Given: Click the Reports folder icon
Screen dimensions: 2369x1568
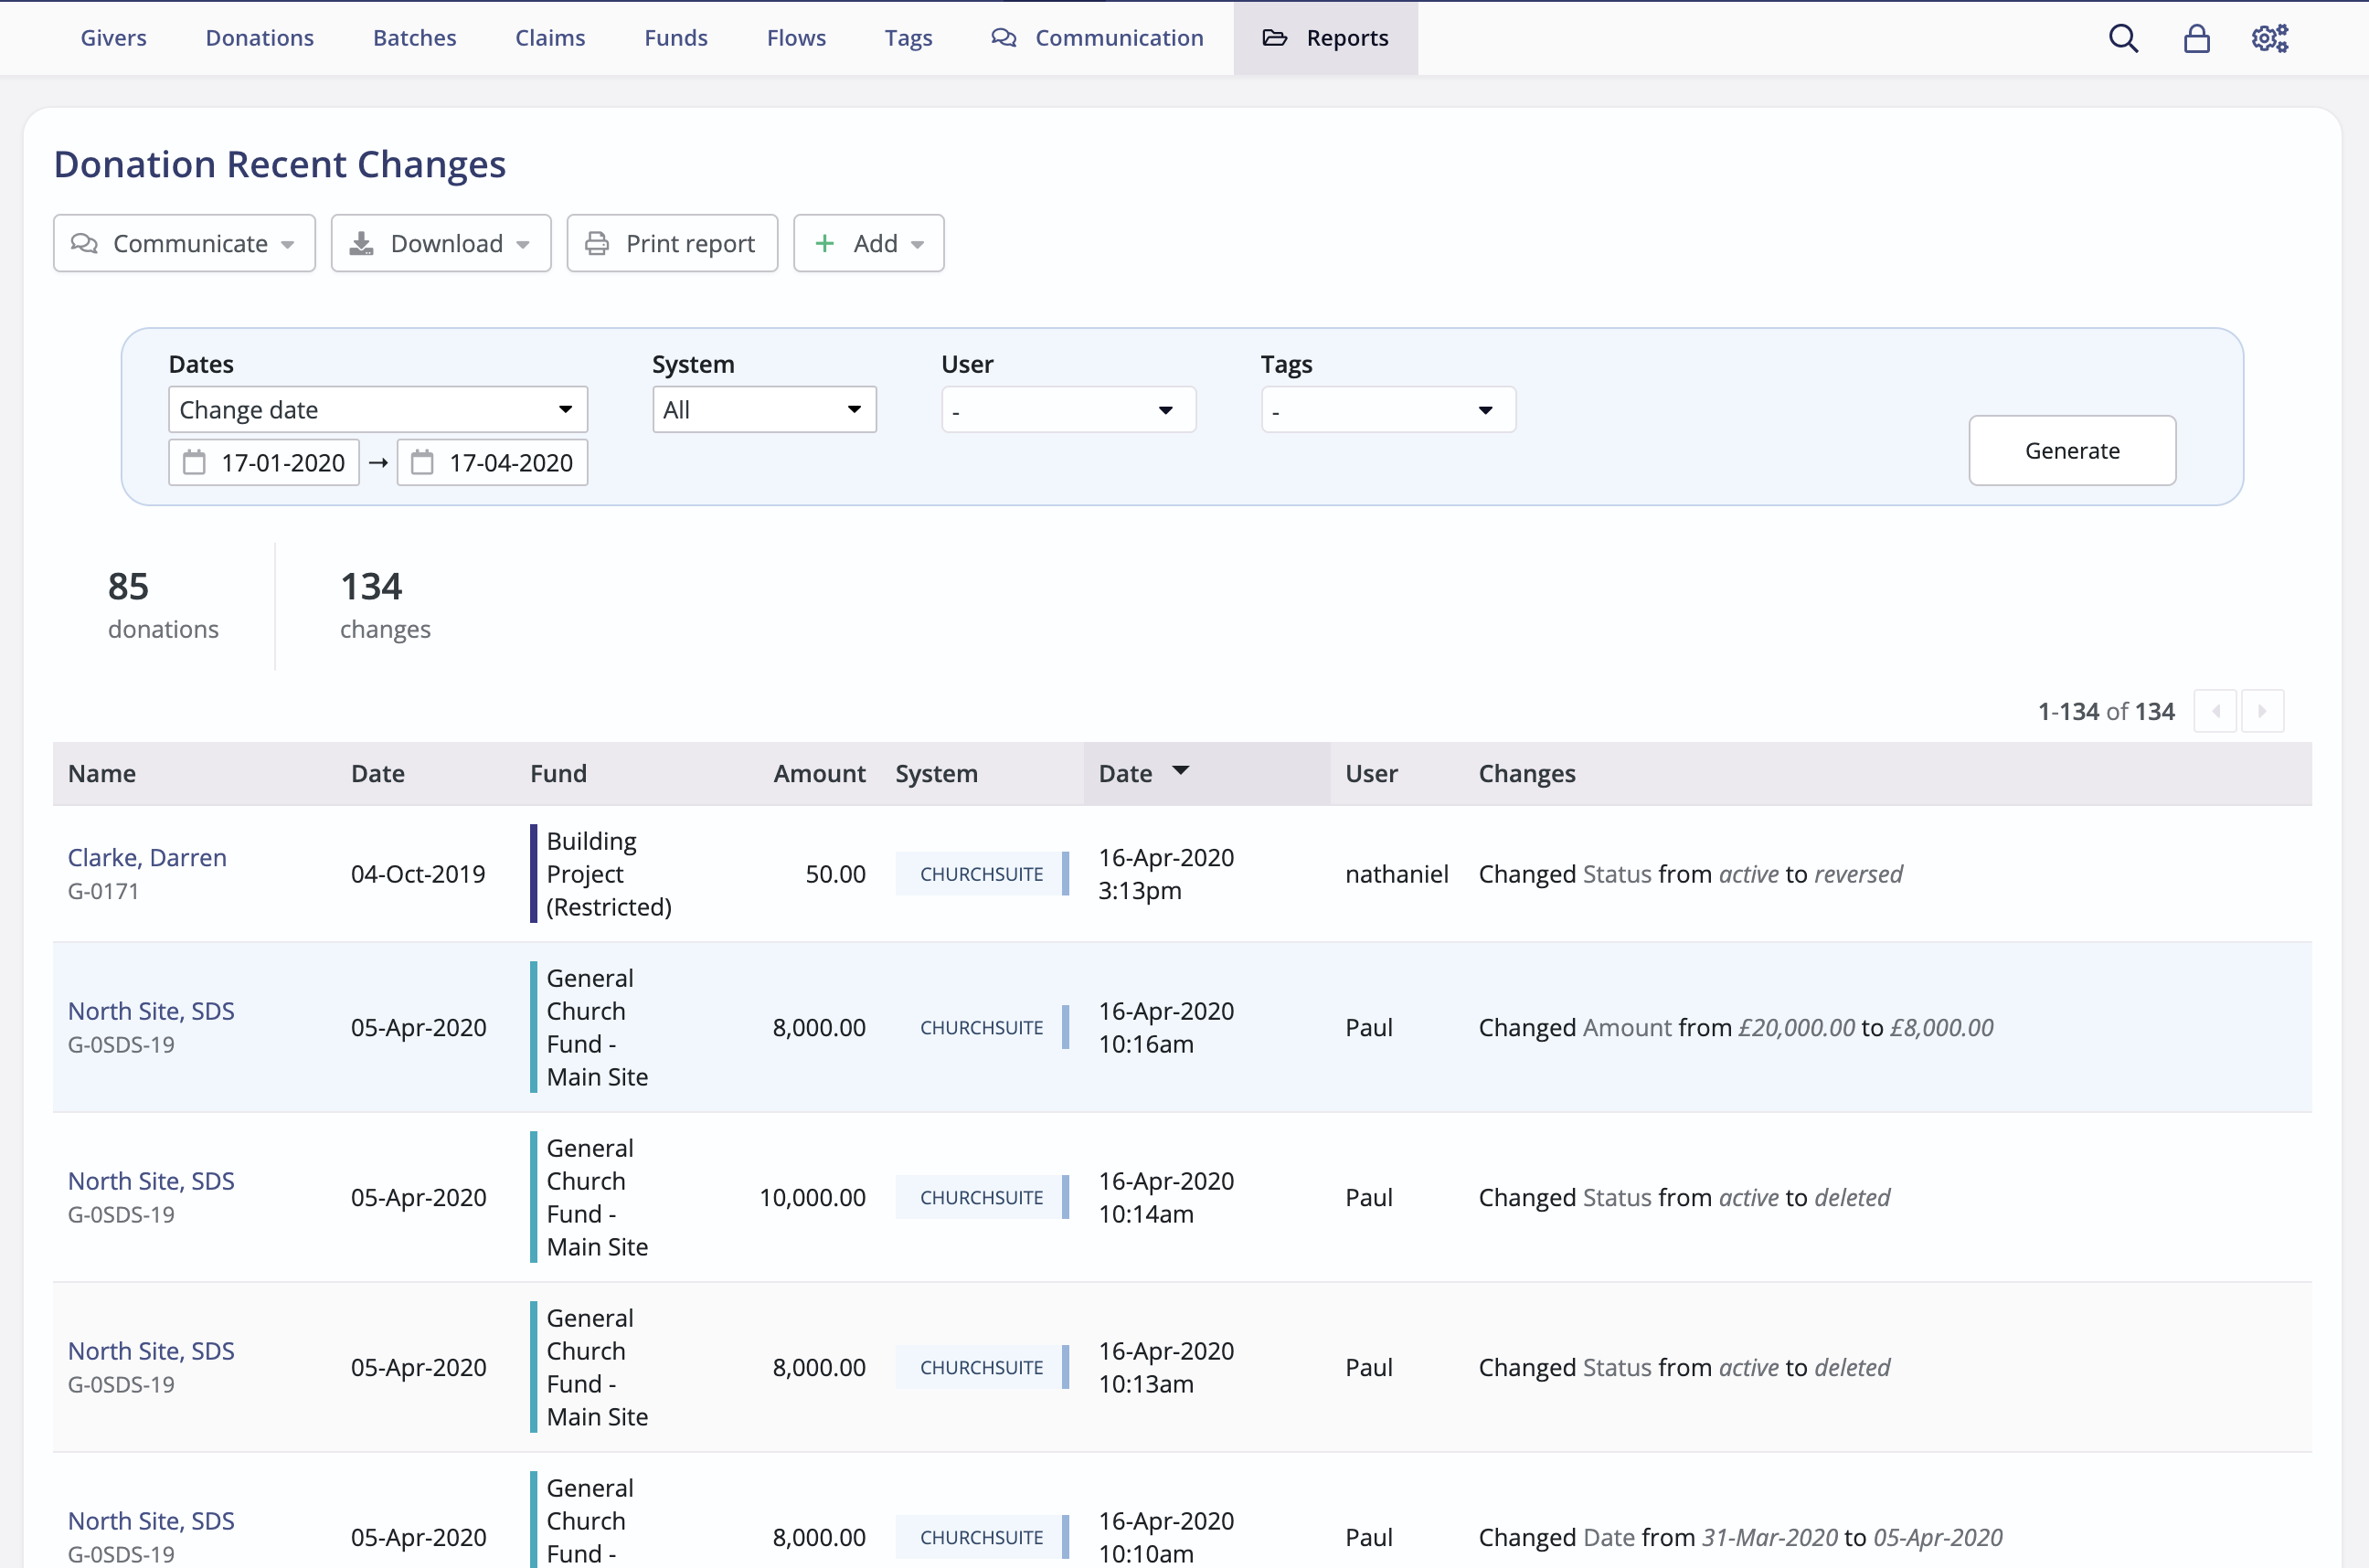Looking at the screenshot, I should pyautogui.click(x=1274, y=37).
